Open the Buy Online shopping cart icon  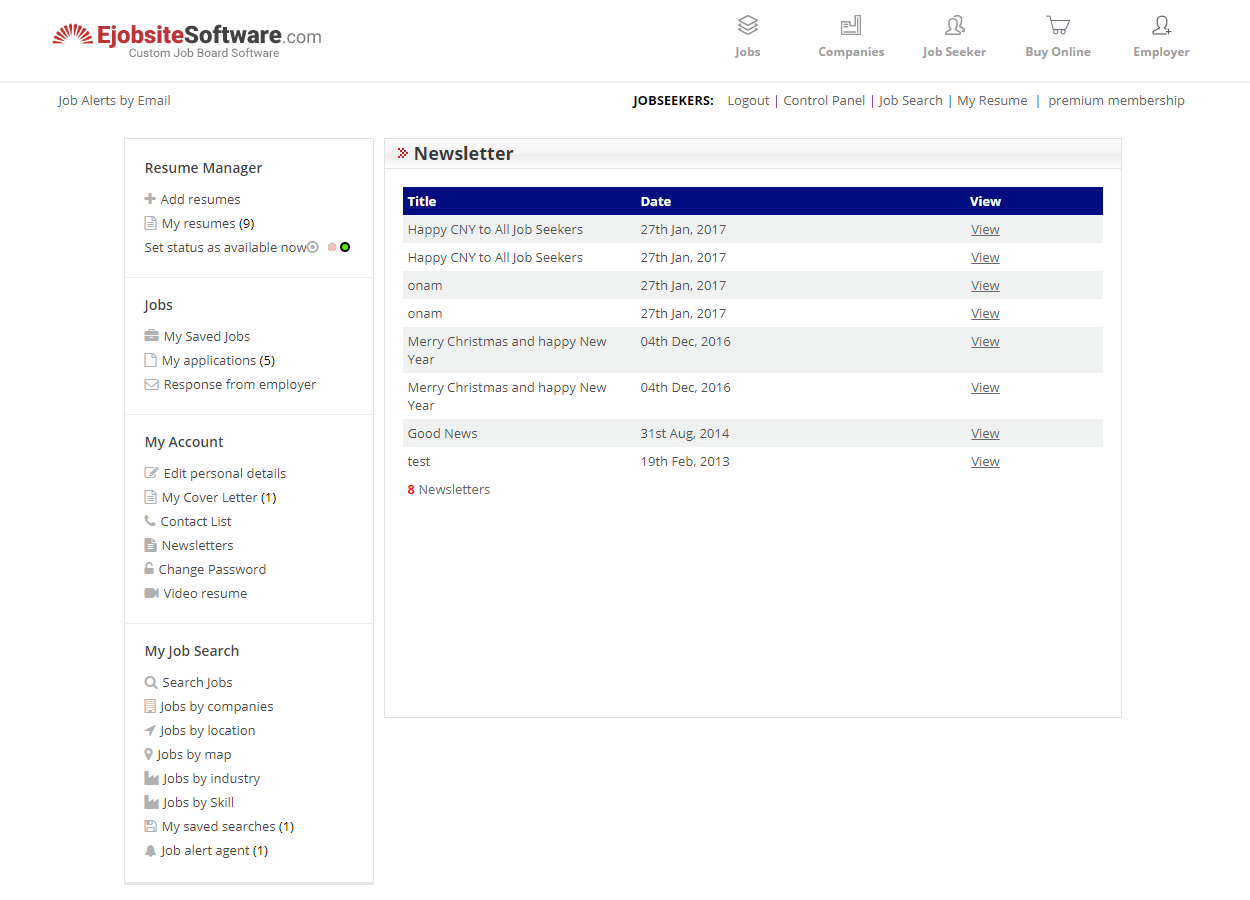coord(1058,25)
